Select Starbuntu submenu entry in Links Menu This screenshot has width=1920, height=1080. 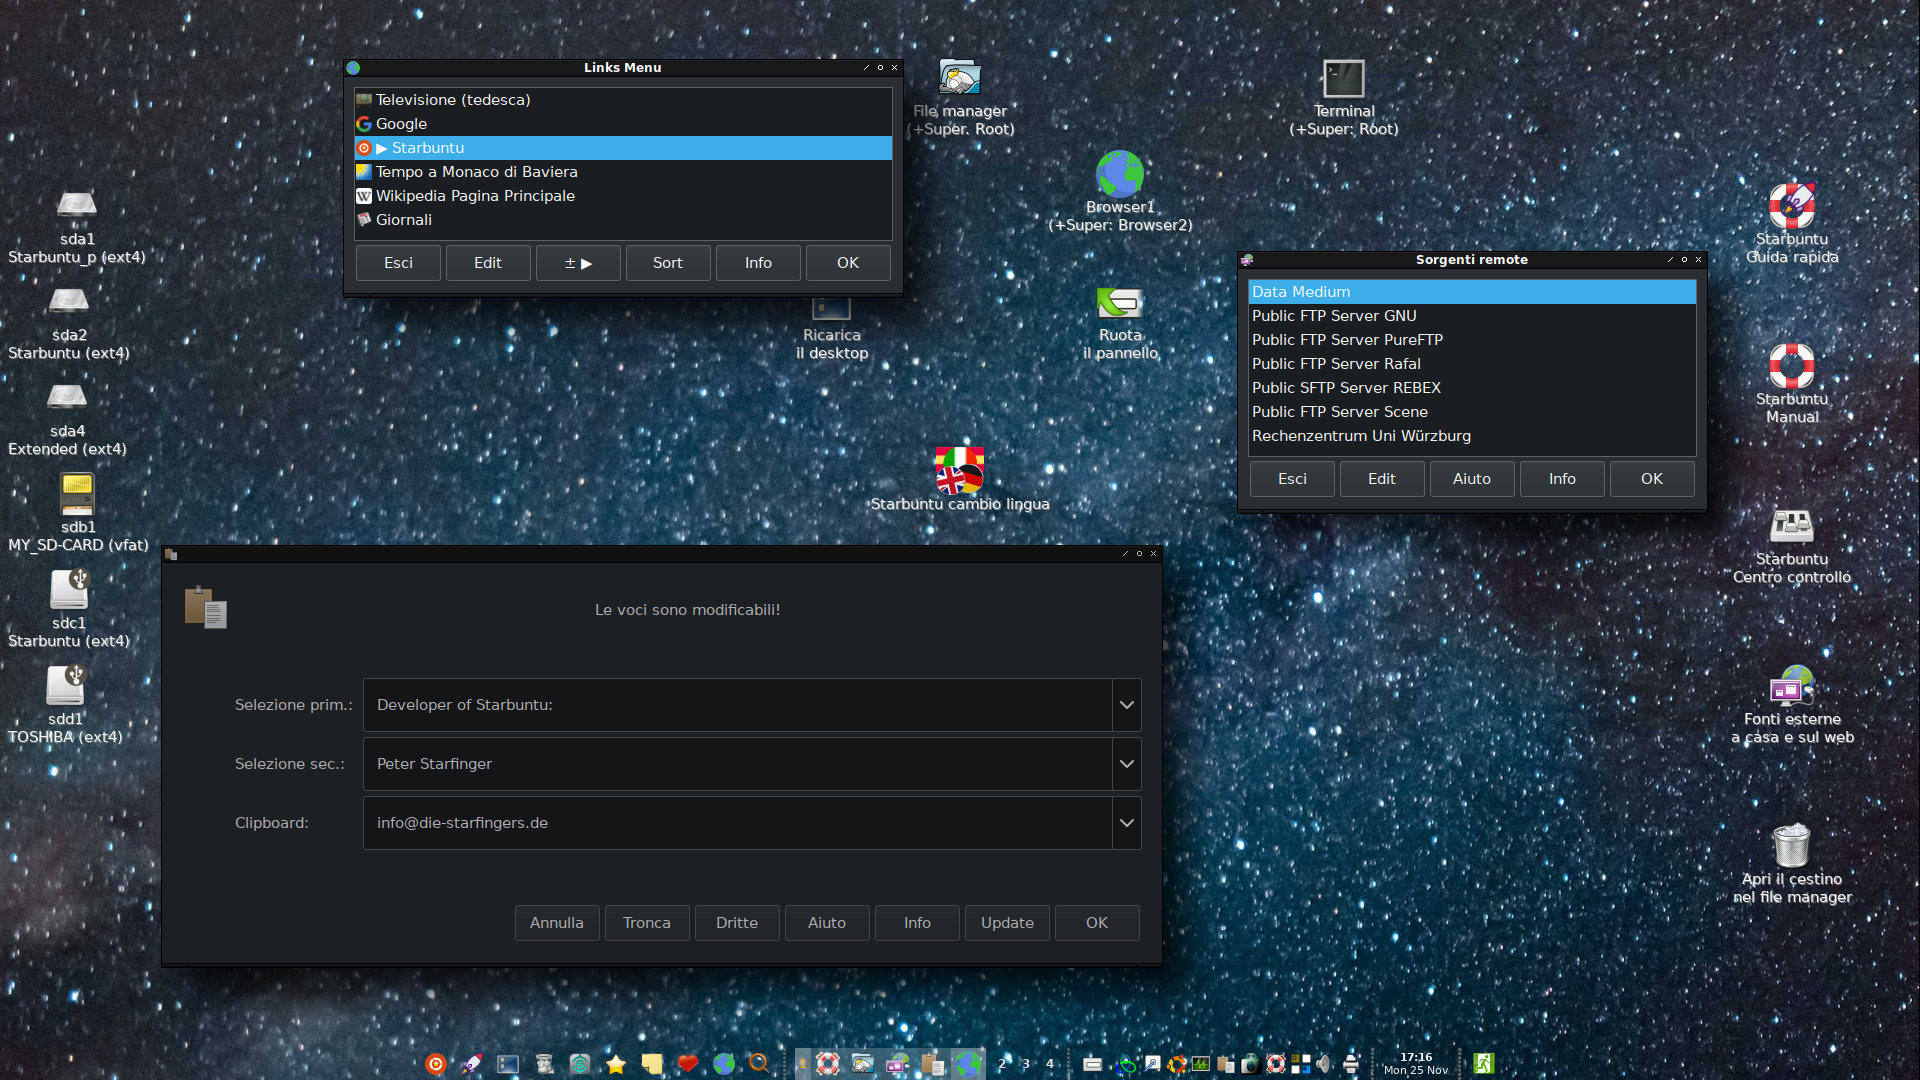tap(623, 148)
